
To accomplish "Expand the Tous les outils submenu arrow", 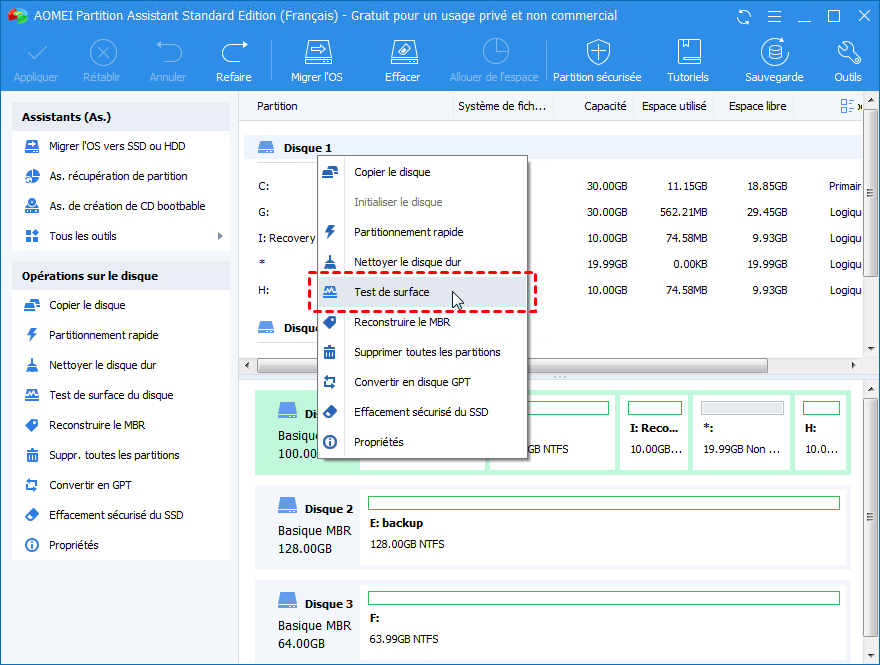I will pos(220,236).
